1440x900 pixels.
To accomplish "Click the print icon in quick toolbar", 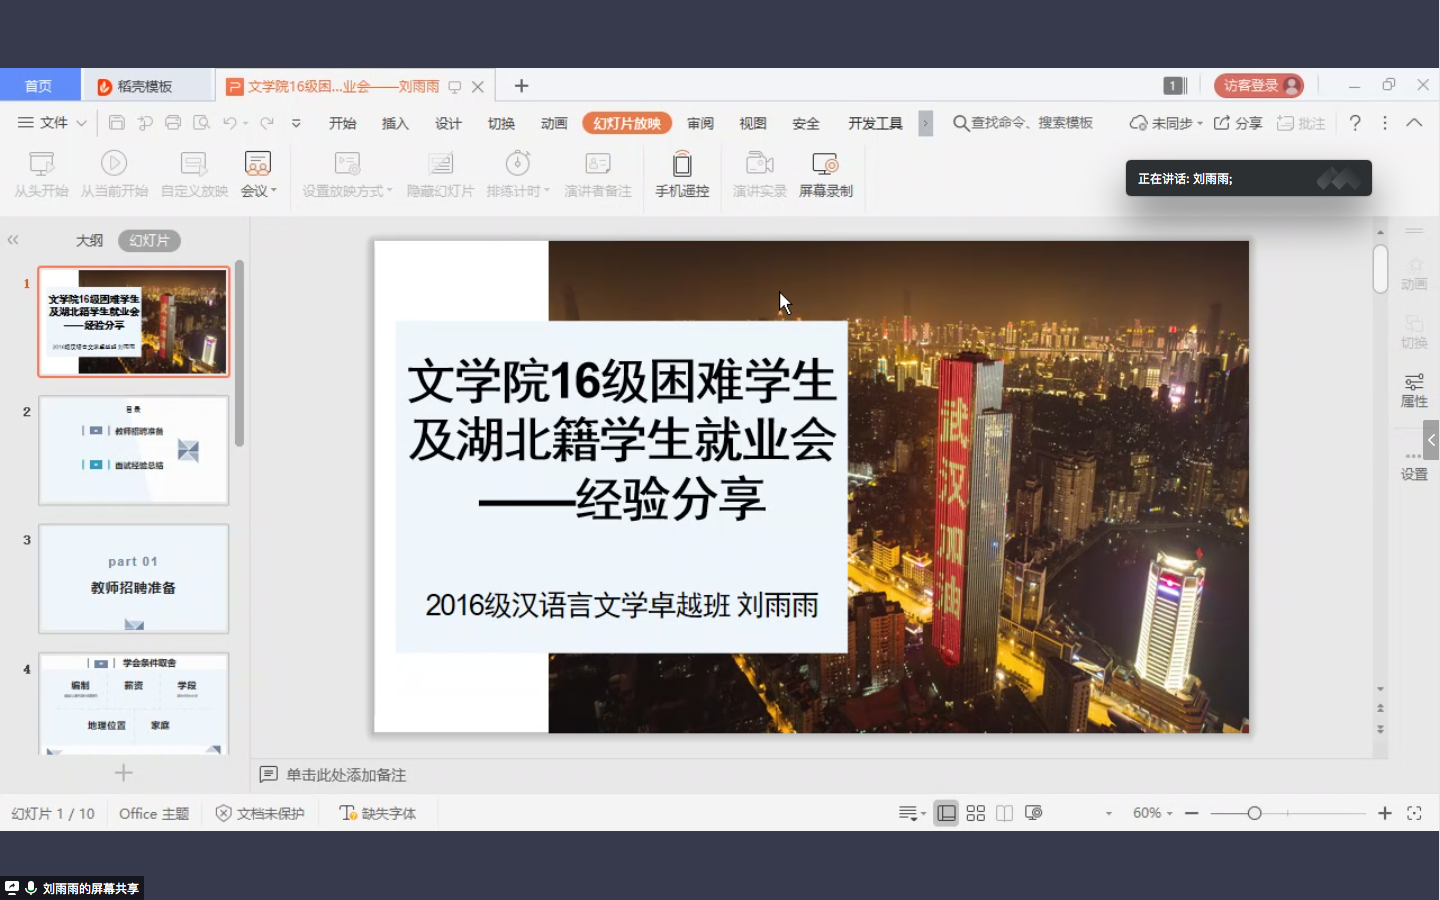I will click(173, 123).
